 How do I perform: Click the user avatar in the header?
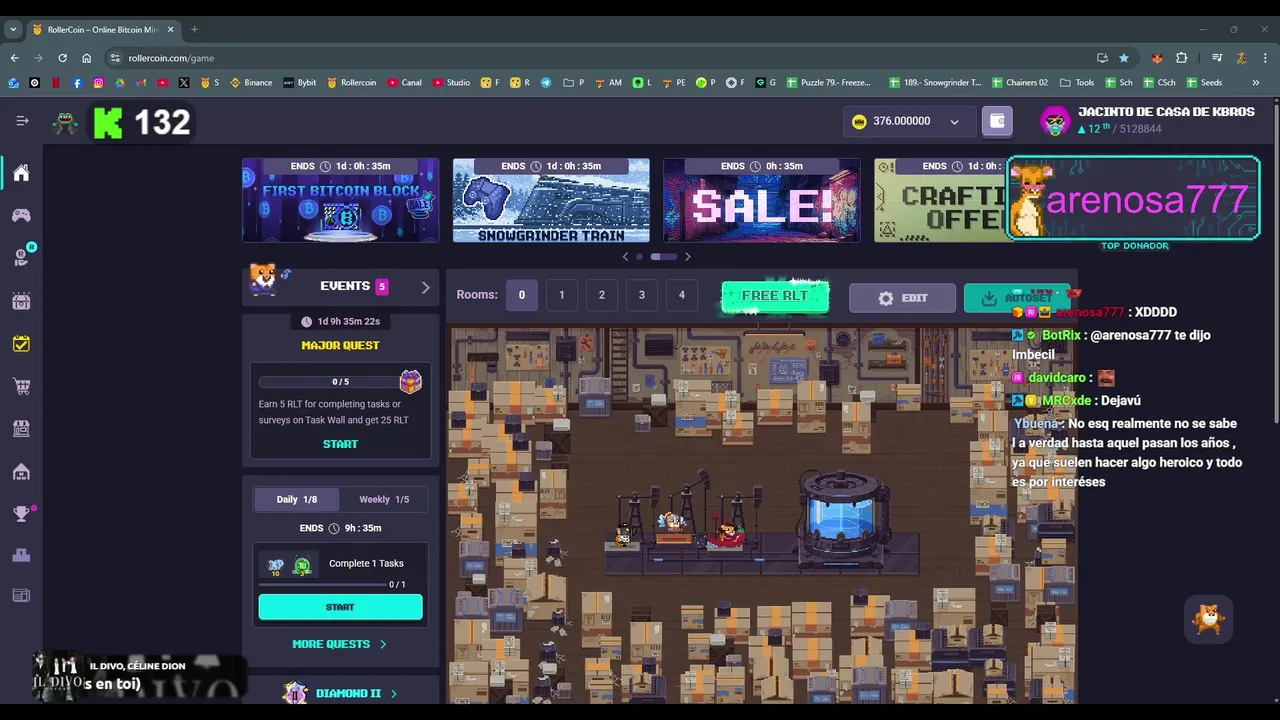tap(1055, 121)
